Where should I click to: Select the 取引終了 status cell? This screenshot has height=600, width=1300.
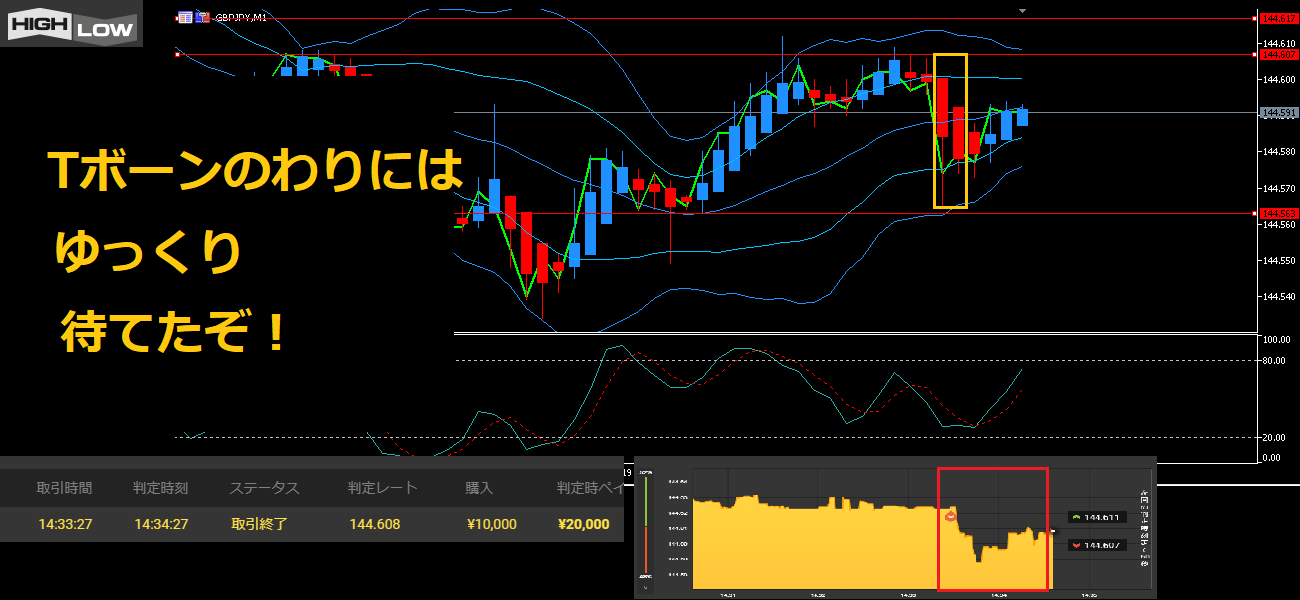[x=259, y=524]
